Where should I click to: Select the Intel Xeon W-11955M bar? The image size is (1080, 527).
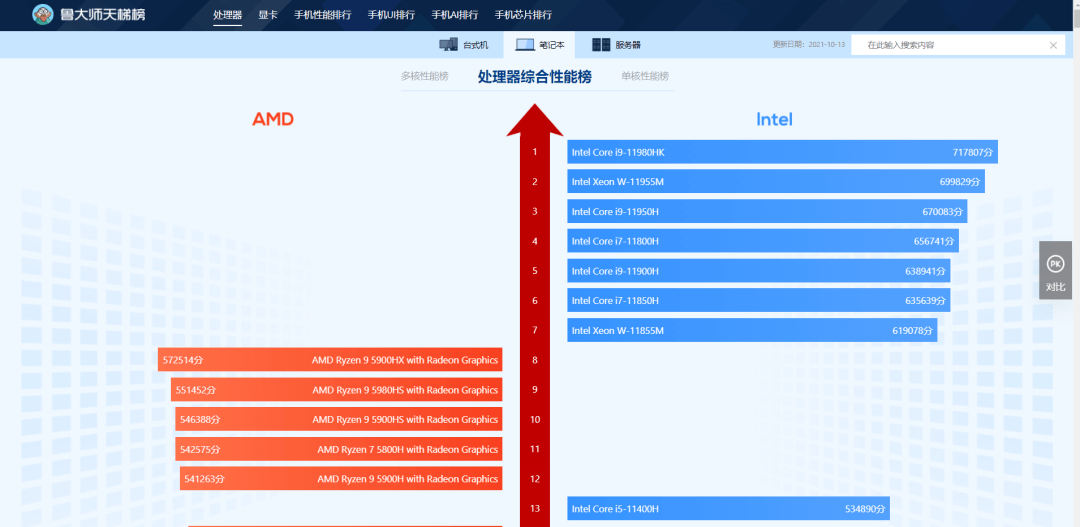tap(776, 182)
